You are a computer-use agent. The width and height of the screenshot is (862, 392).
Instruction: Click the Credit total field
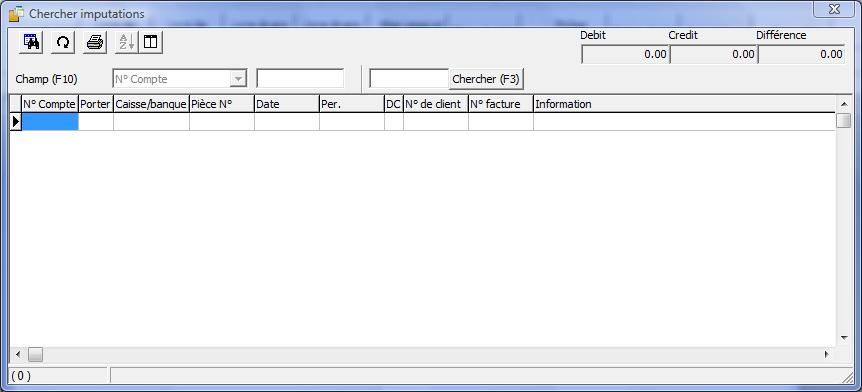[x=713, y=54]
